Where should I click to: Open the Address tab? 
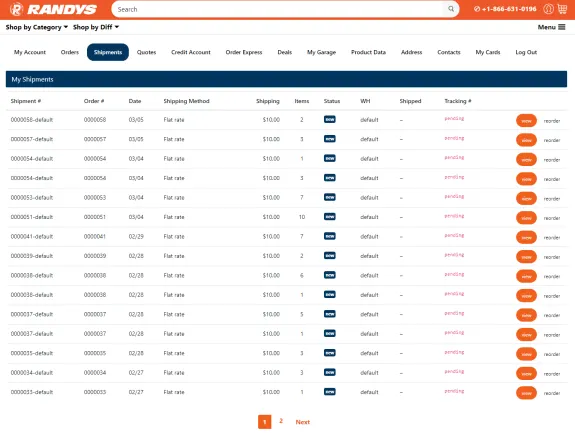[411, 52]
